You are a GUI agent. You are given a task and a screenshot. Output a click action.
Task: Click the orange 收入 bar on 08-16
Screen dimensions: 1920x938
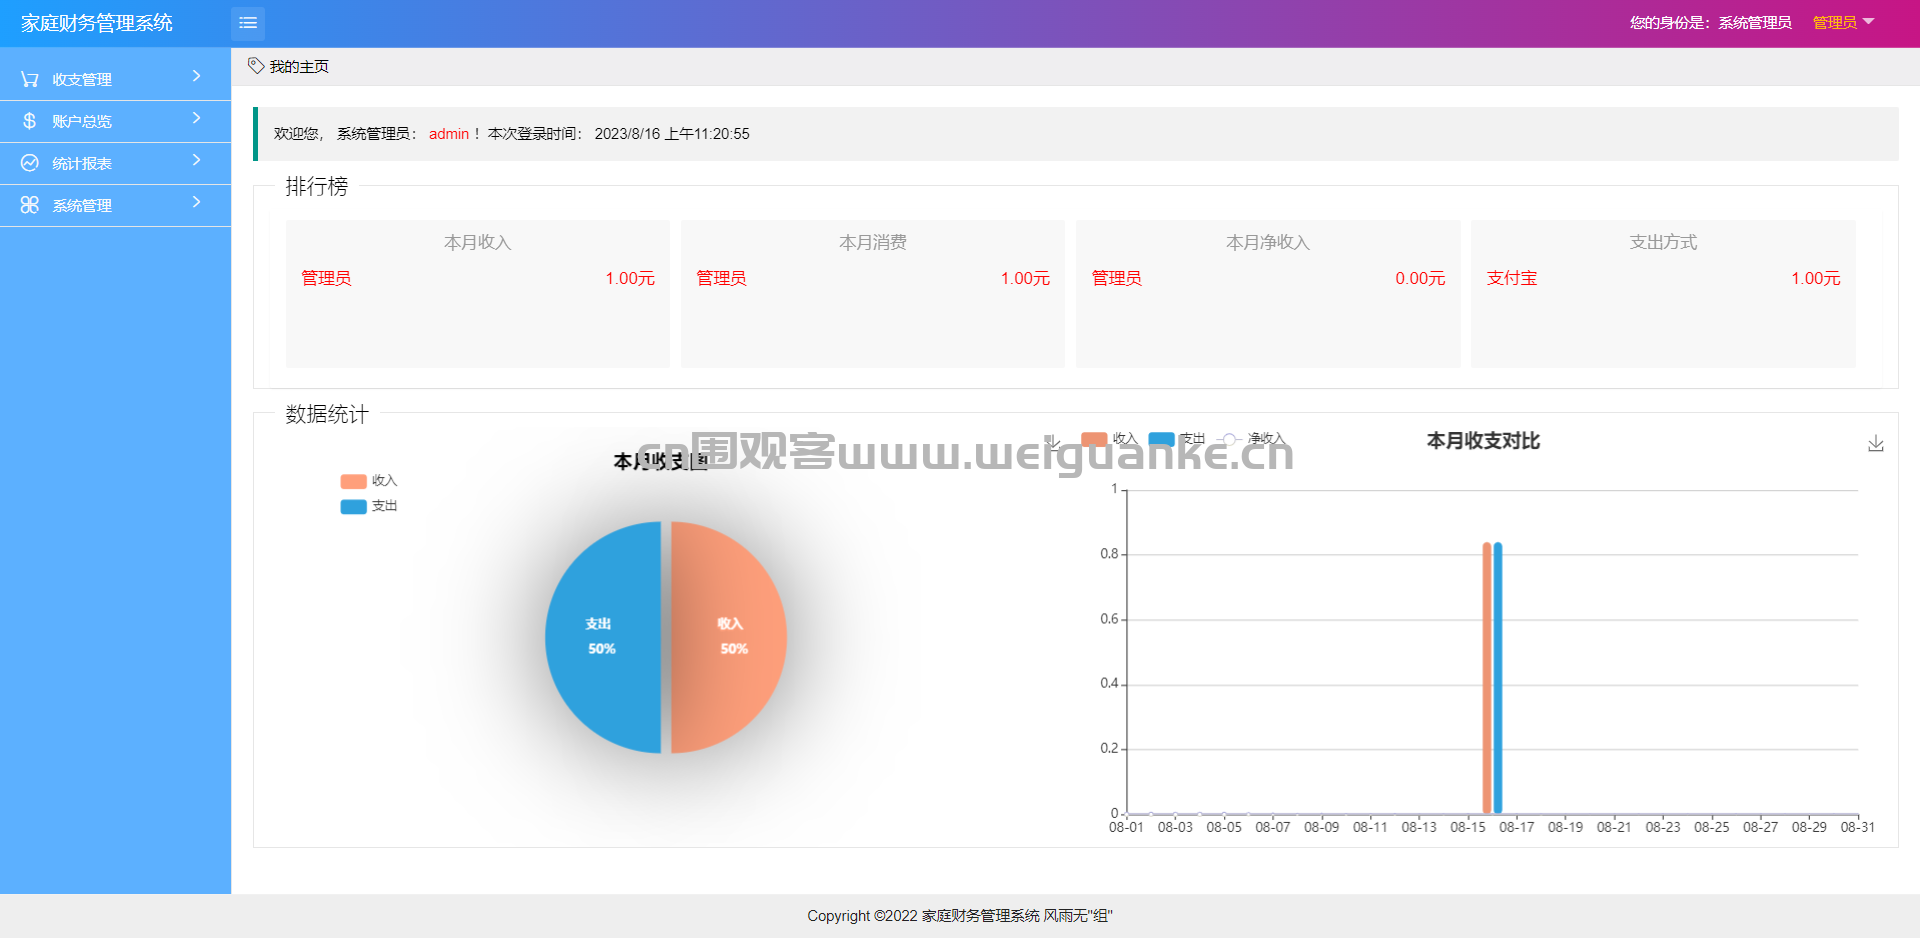click(x=1487, y=678)
